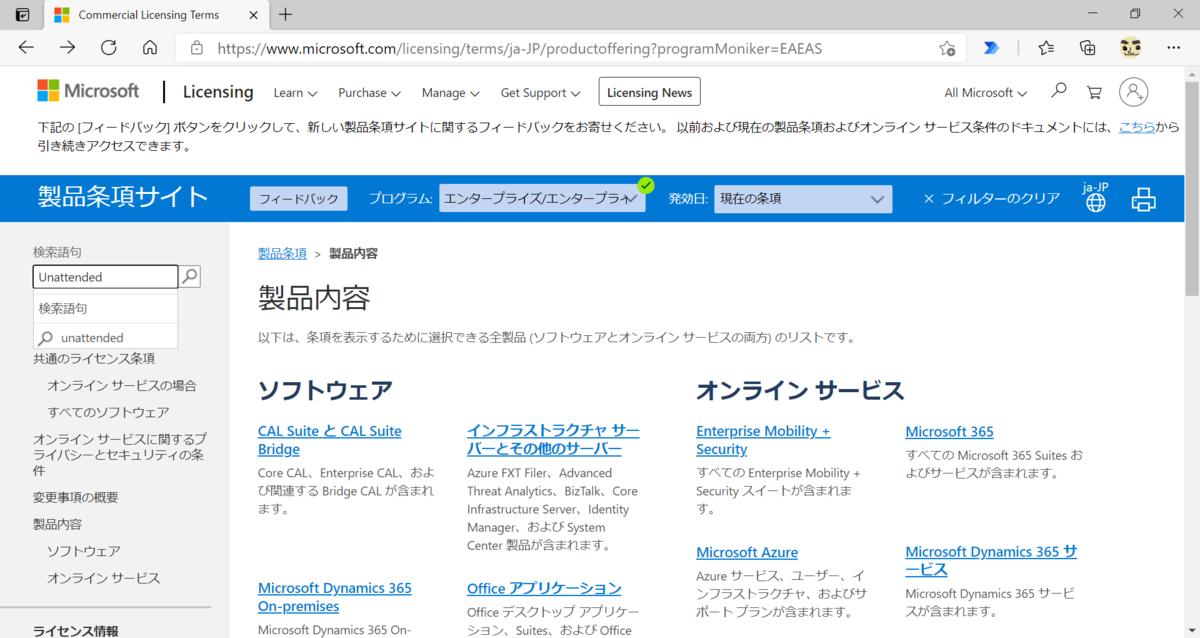Click the こちら link in the notice
This screenshot has height=638, width=1200.
pyautogui.click(x=1137, y=127)
